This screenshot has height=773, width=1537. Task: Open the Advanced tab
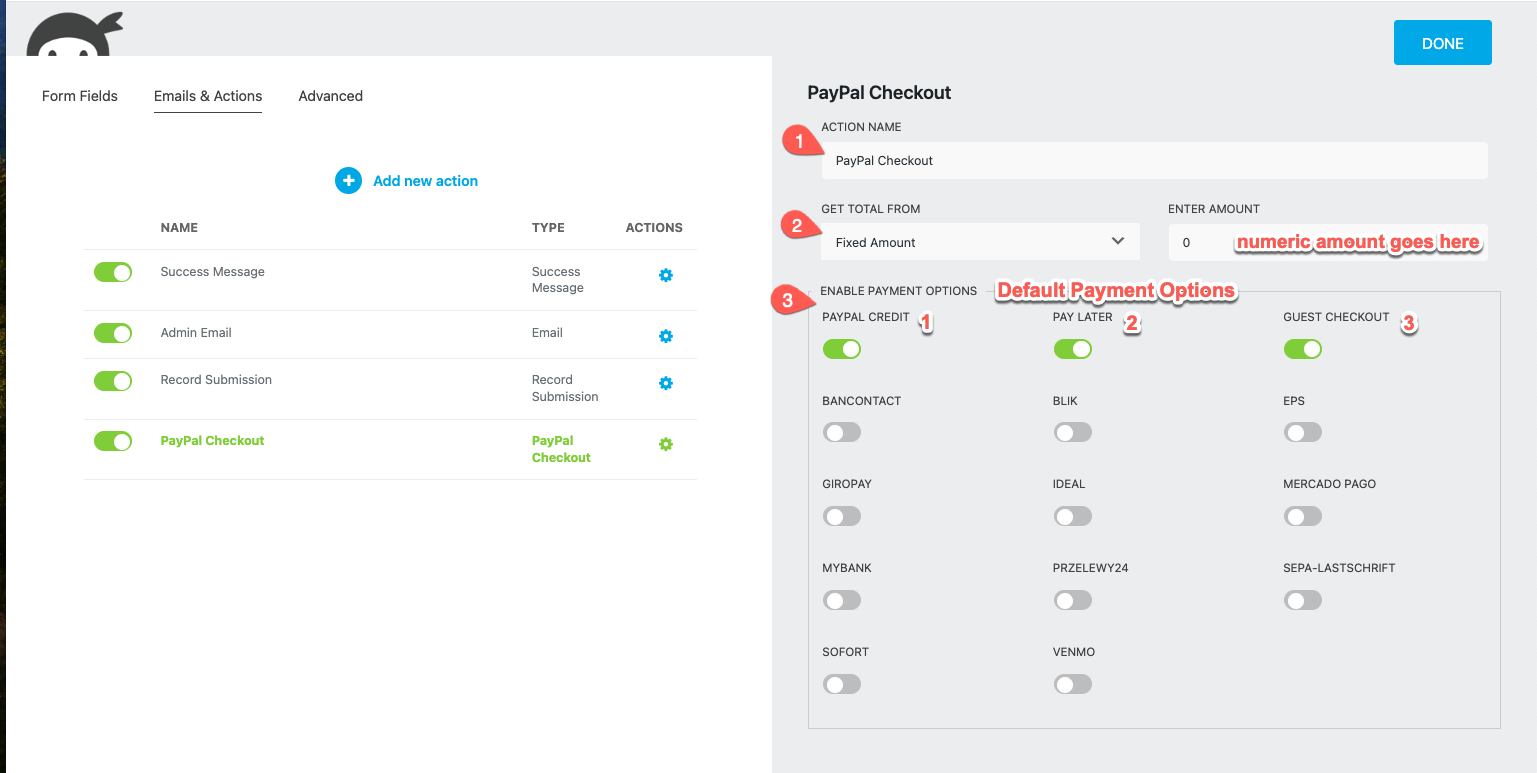click(x=330, y=96)
